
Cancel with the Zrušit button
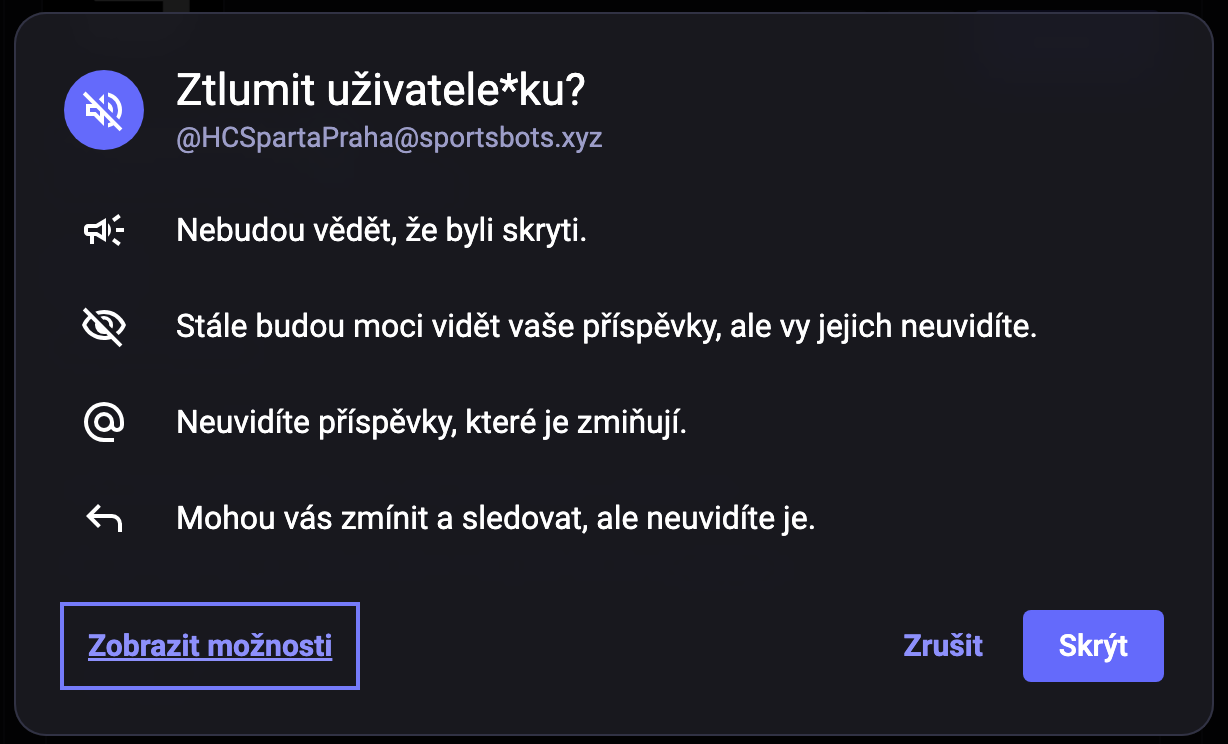coord(943,646)
